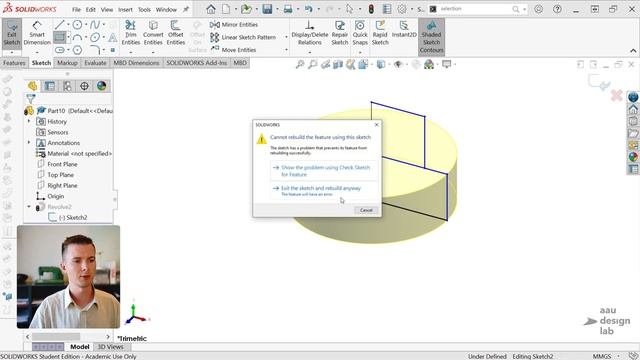Open the Options gear icon

pyautogui.click(x=402, y=9)
